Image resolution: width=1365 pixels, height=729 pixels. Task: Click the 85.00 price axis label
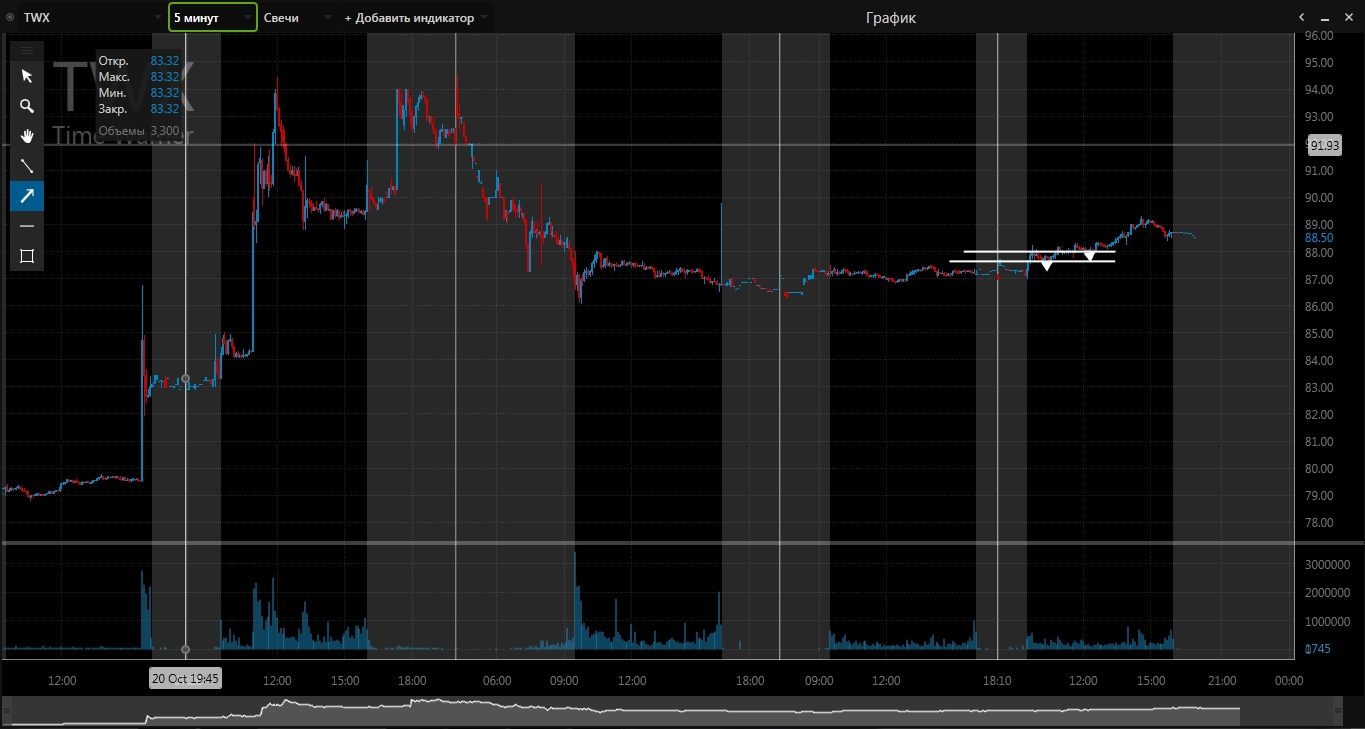click(x=1319, y=334)
